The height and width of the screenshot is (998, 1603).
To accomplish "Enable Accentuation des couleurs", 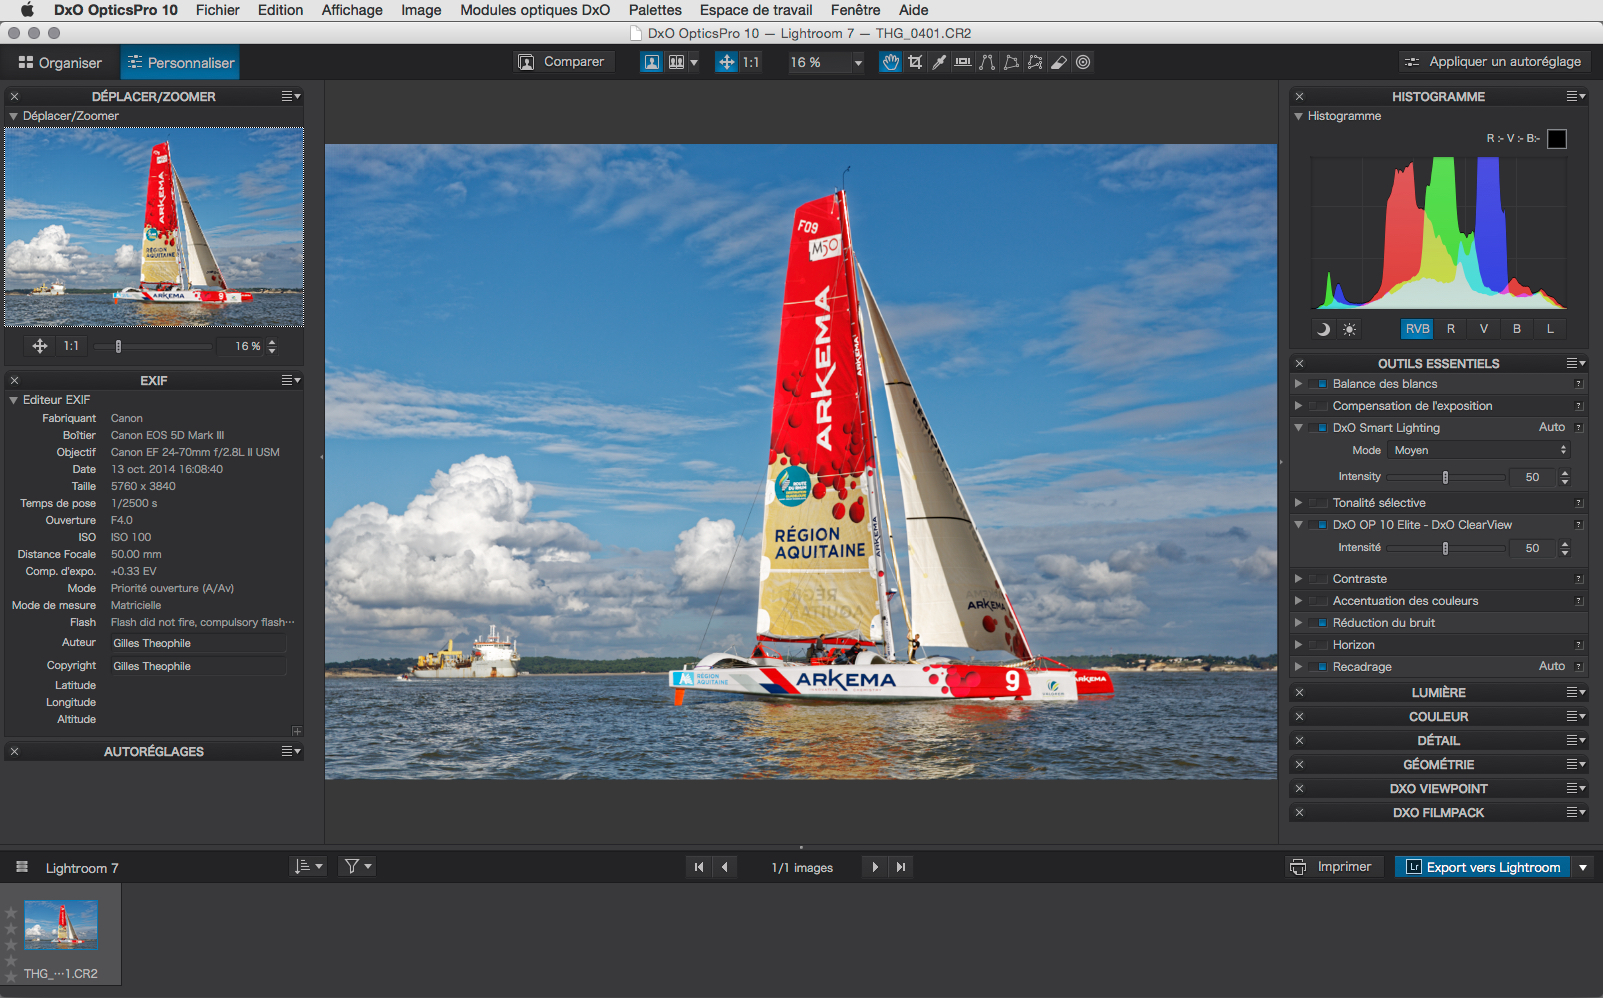I will tap(1320, 601).
